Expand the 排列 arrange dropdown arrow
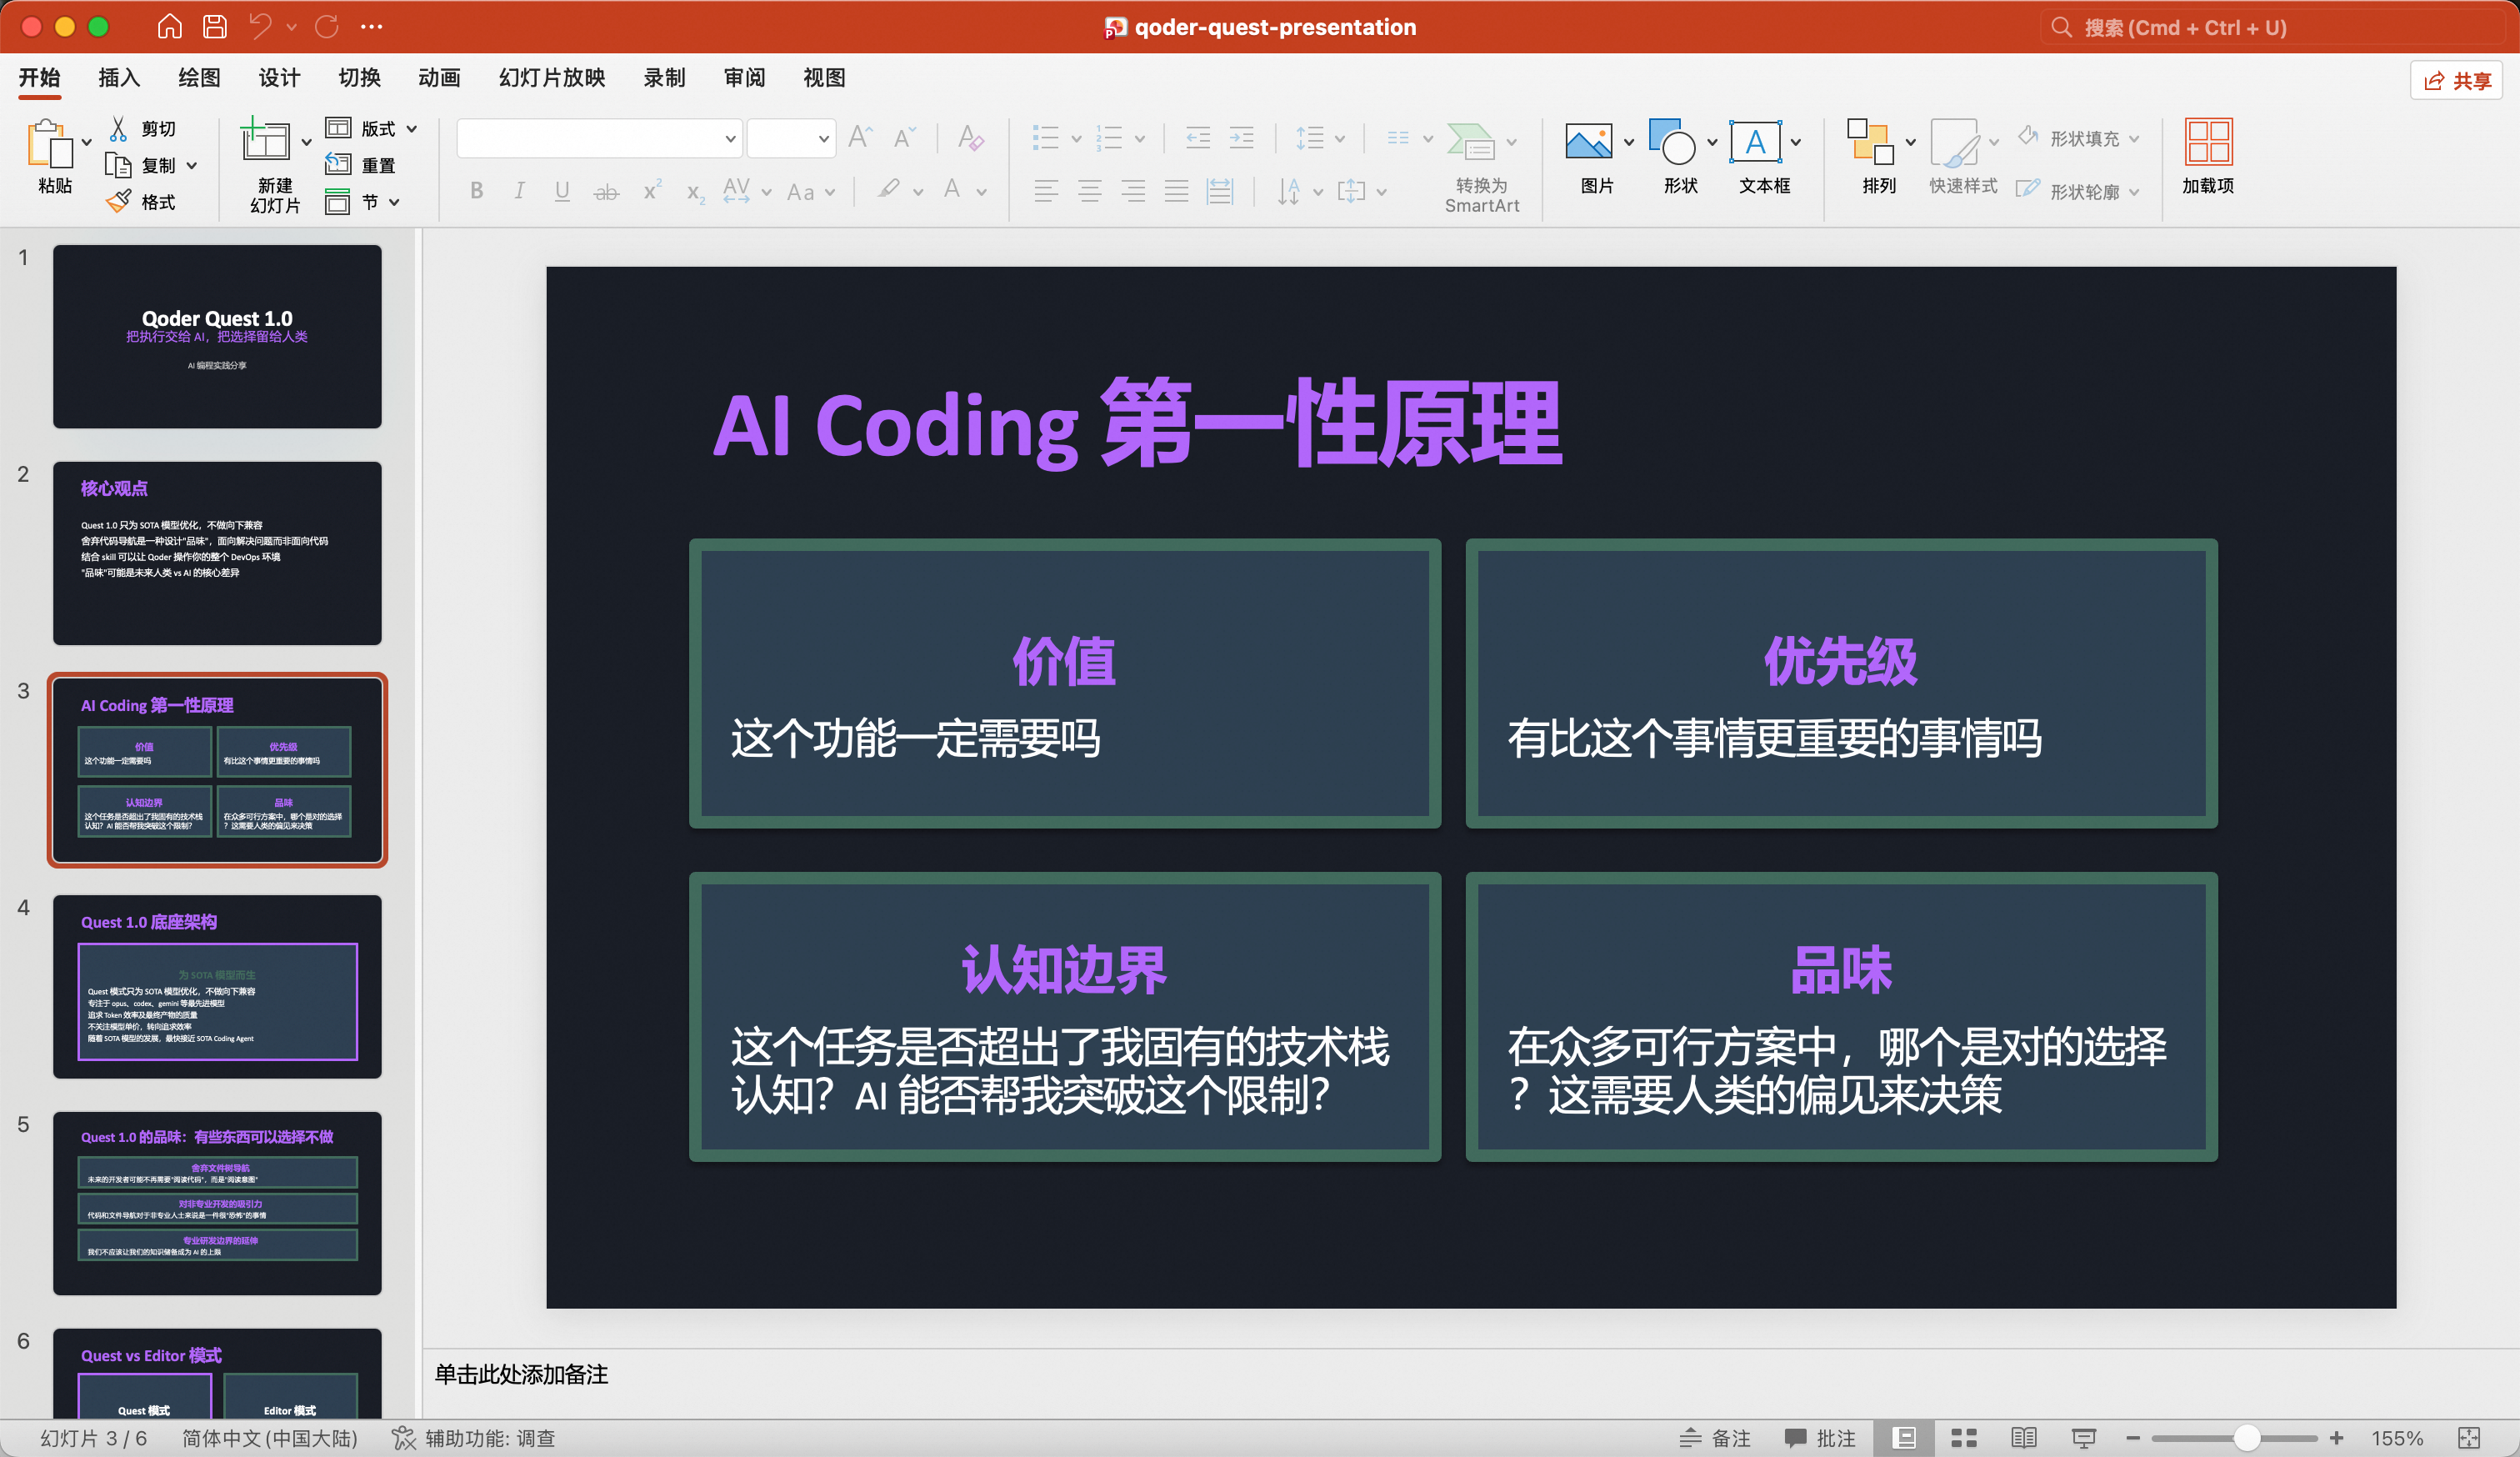Screen dimensions: 2520x1457 pyautogui.click(x=1910, y=142)
